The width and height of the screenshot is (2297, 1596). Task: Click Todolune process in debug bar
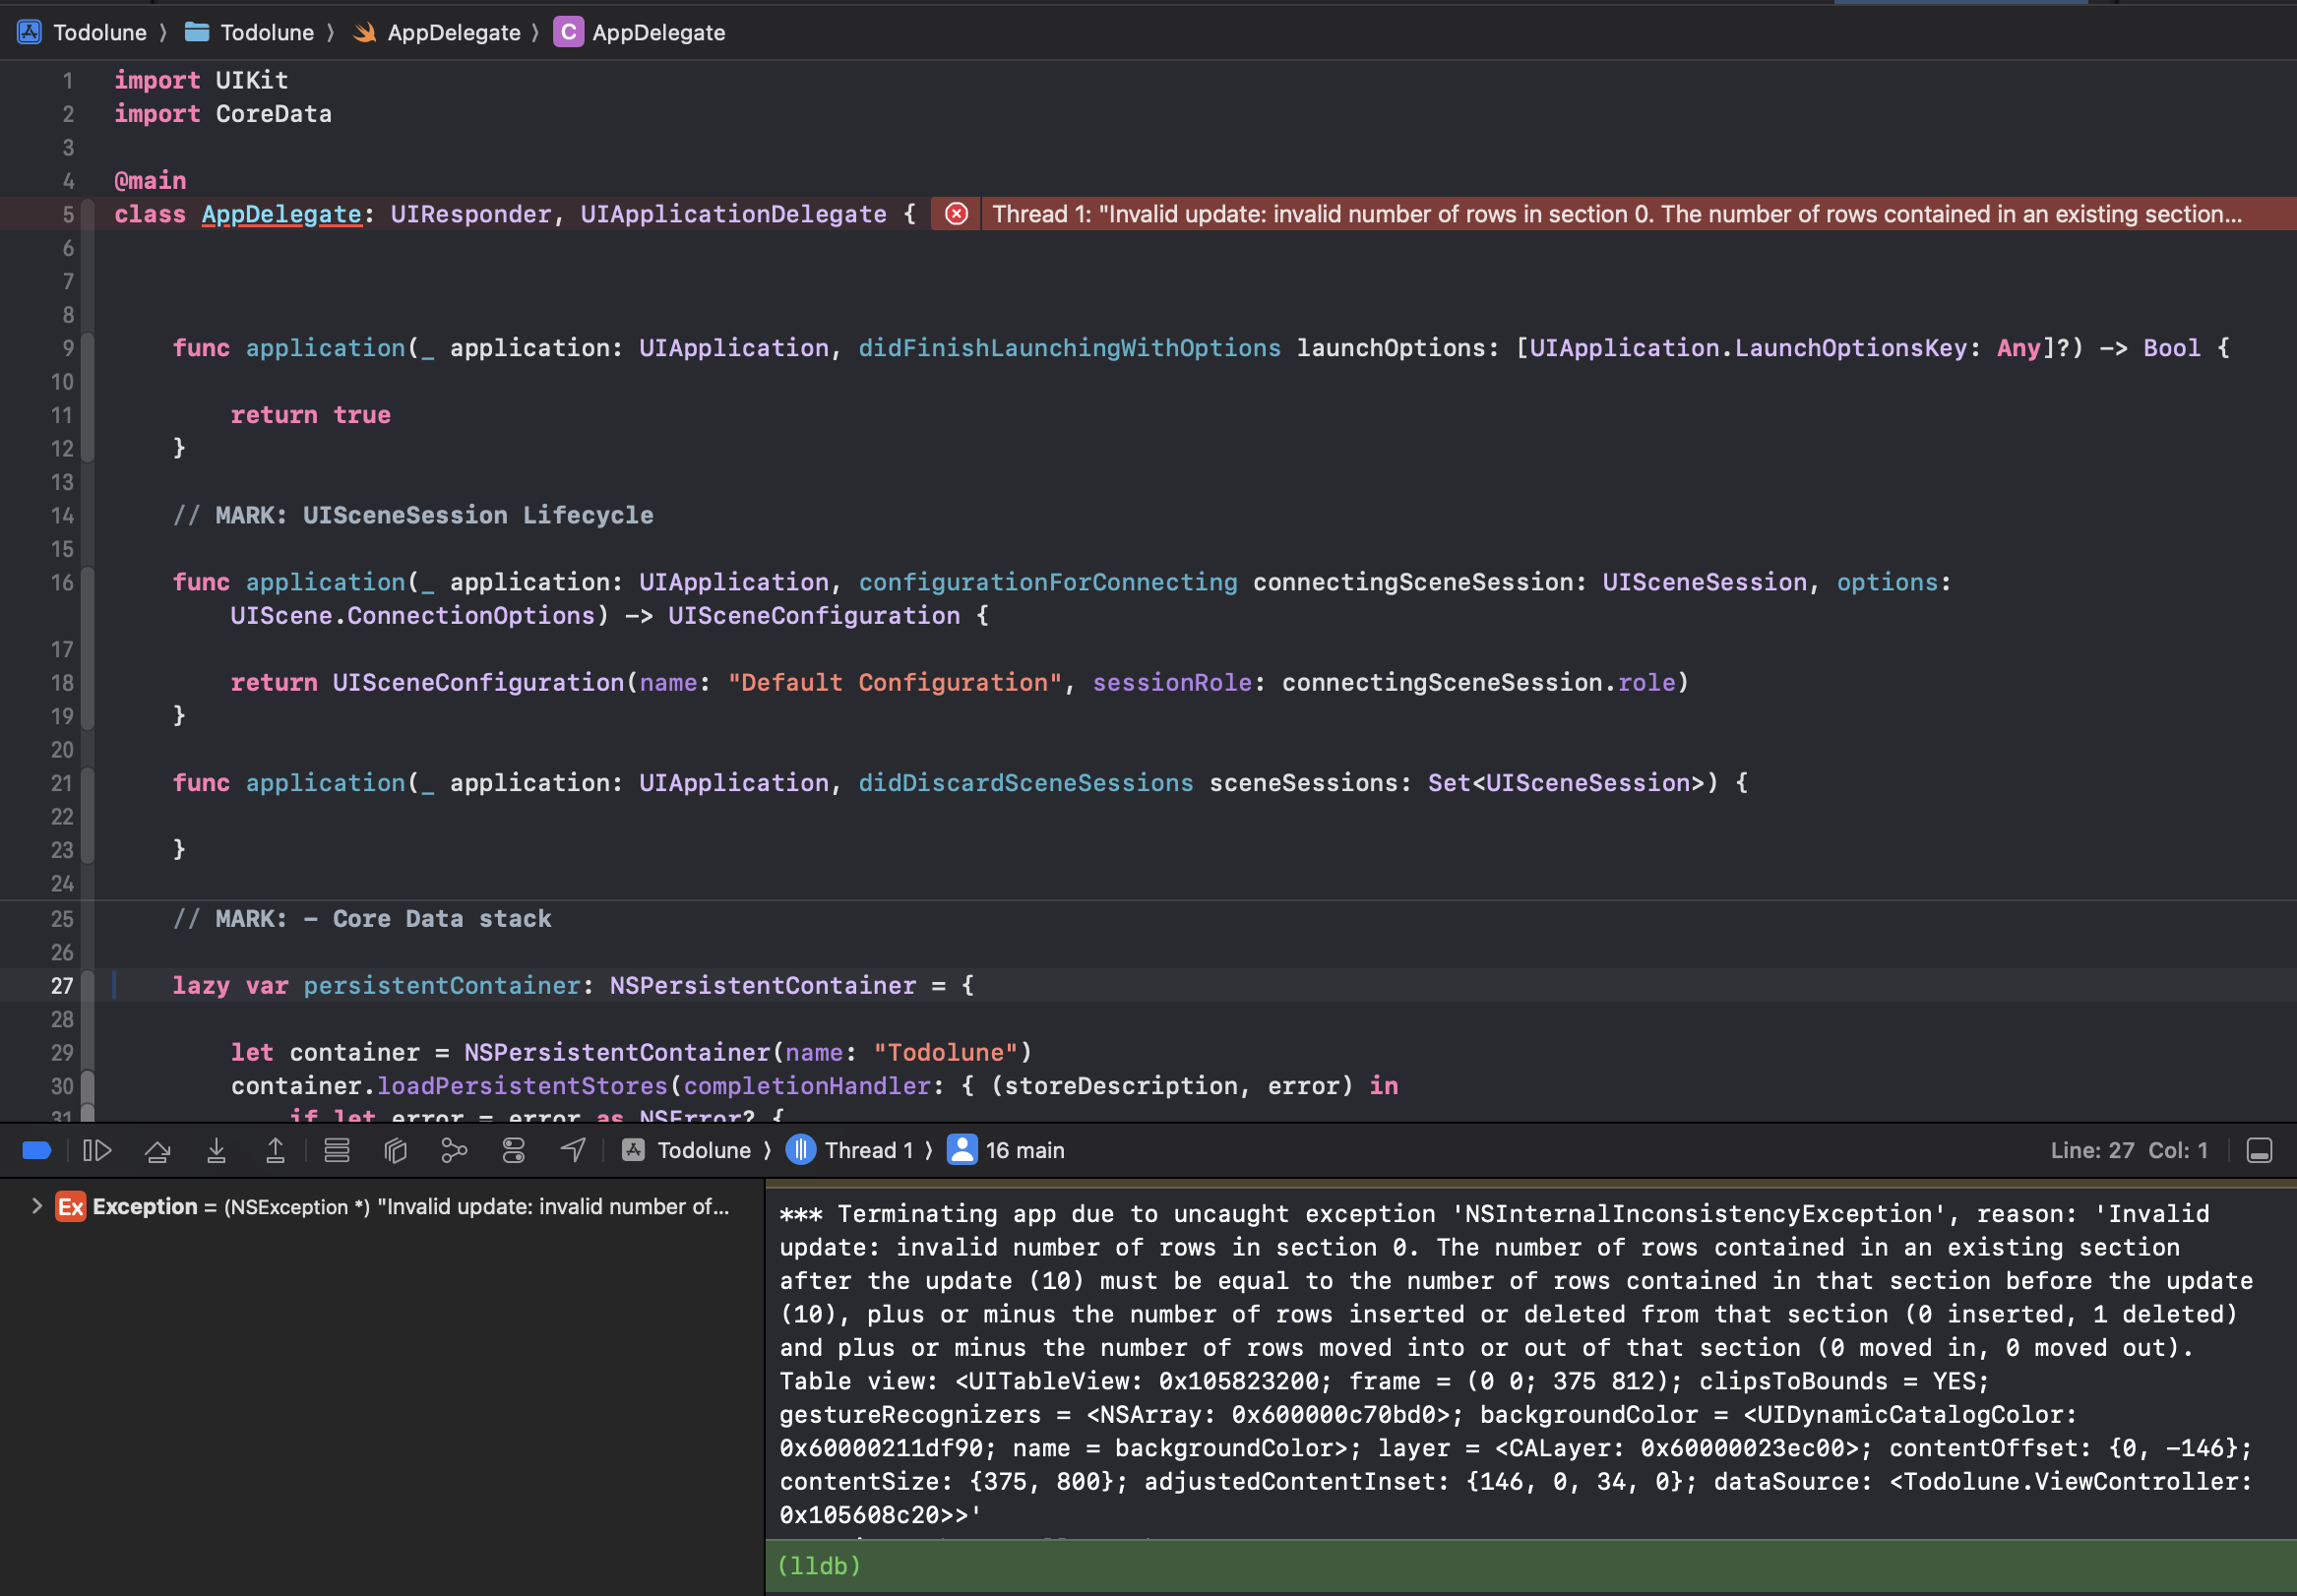pos(687,1150)
